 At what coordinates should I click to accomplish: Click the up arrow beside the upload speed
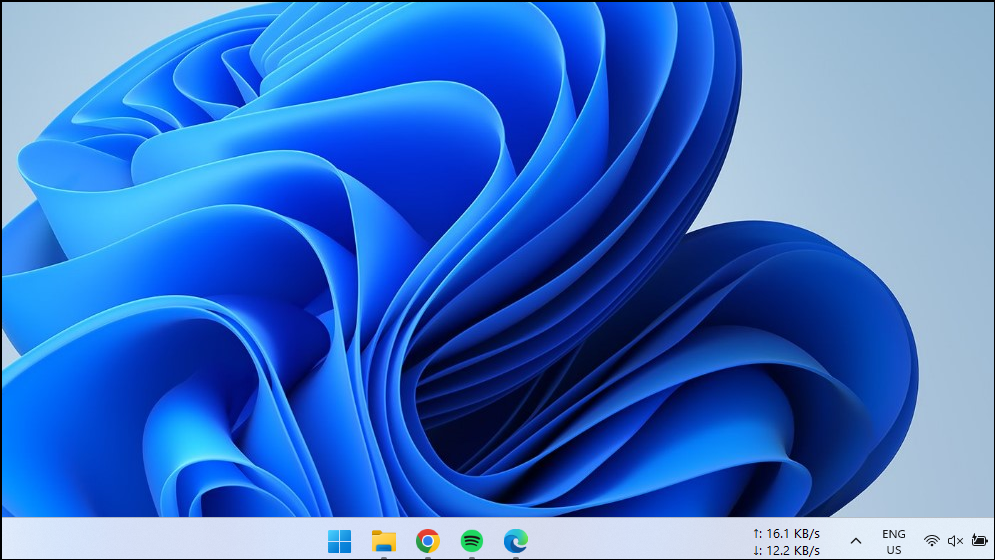click(x=756, y=534)
